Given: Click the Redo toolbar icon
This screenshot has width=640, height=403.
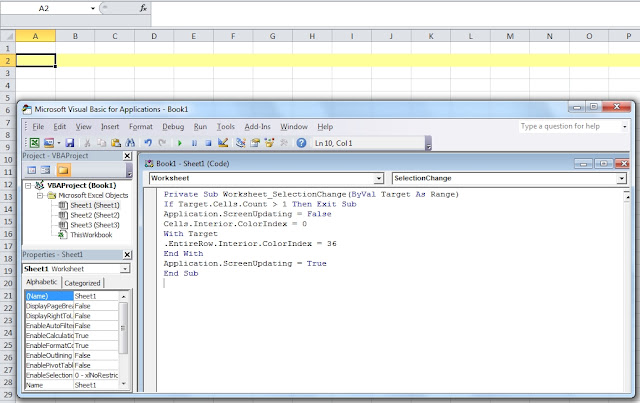Looking at the screenshot, I should 162,143.
